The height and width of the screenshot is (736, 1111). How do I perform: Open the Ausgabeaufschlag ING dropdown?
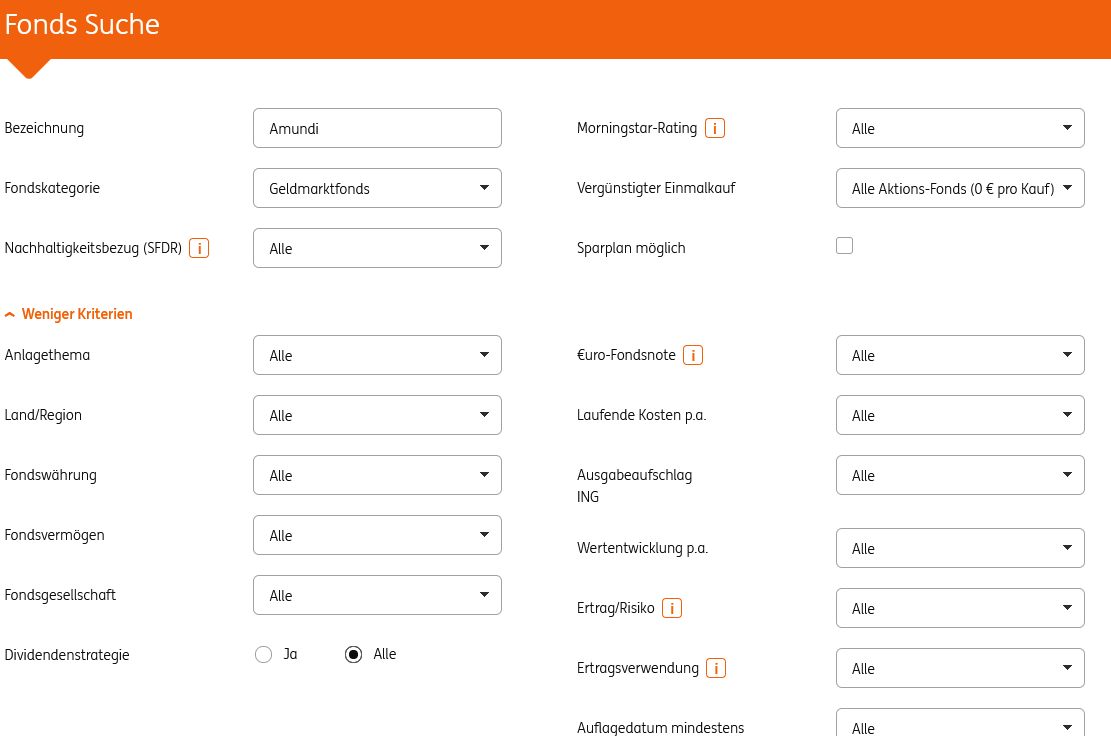(960, 475)
